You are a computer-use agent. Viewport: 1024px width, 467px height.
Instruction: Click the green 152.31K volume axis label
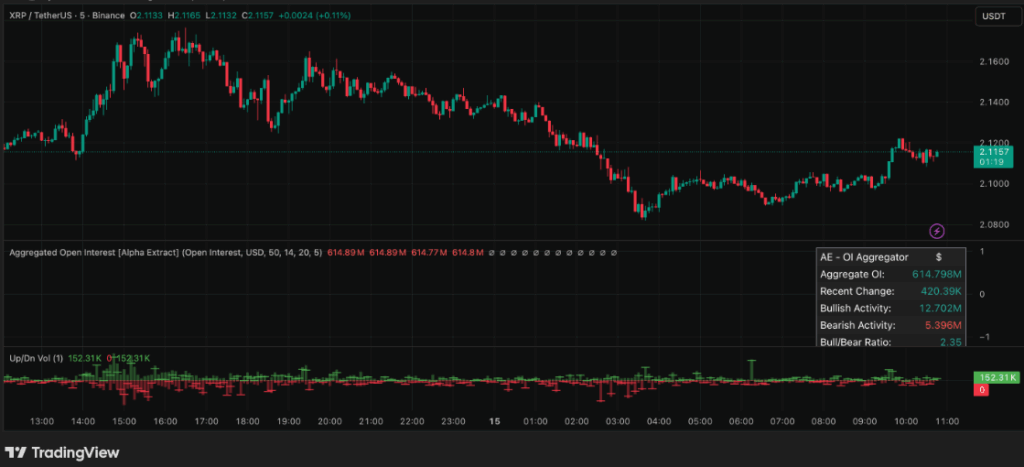click(997, 378)
